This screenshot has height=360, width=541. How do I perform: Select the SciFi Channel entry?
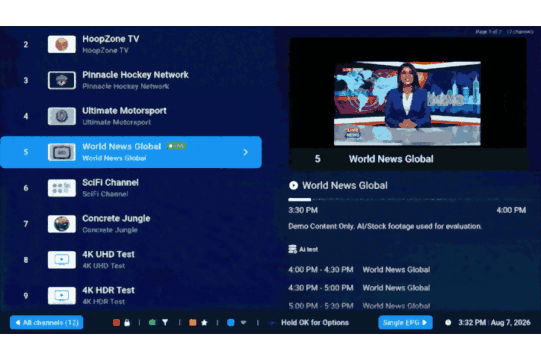pos(131,188)
